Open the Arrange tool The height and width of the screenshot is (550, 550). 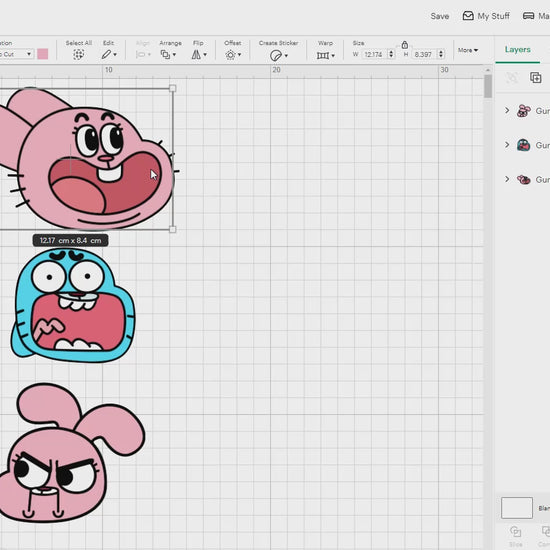165,54
